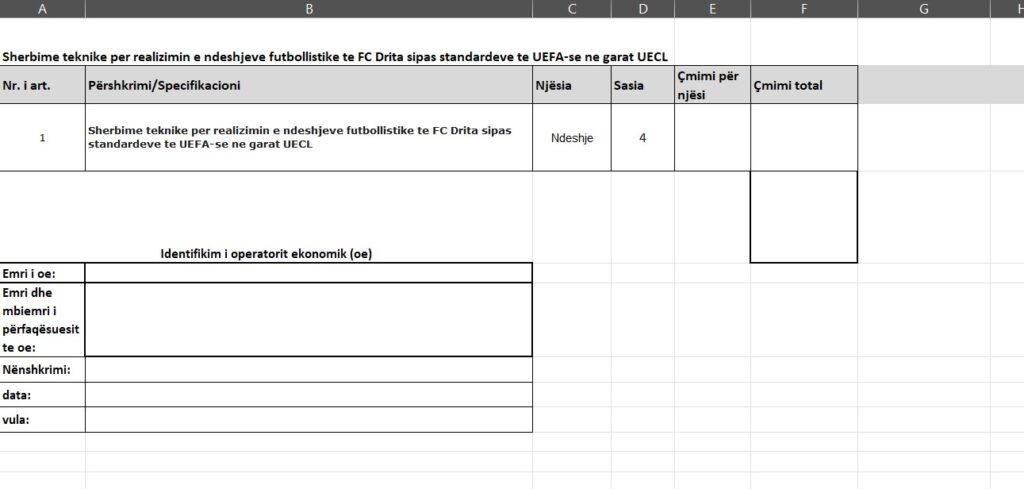
Task: Click the column G header
Action: 923,9
